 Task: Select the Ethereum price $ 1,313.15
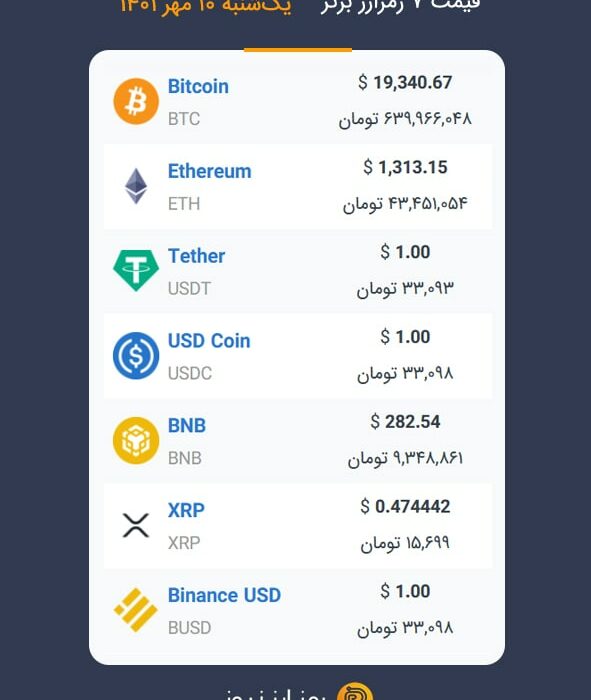(x=405, y=167)
